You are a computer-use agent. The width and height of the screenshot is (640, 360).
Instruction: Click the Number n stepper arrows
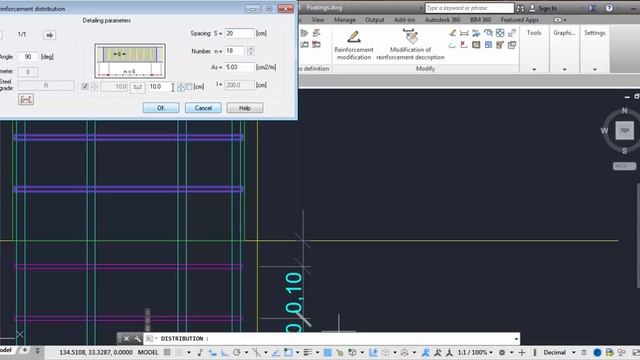(x=251, y=51)
